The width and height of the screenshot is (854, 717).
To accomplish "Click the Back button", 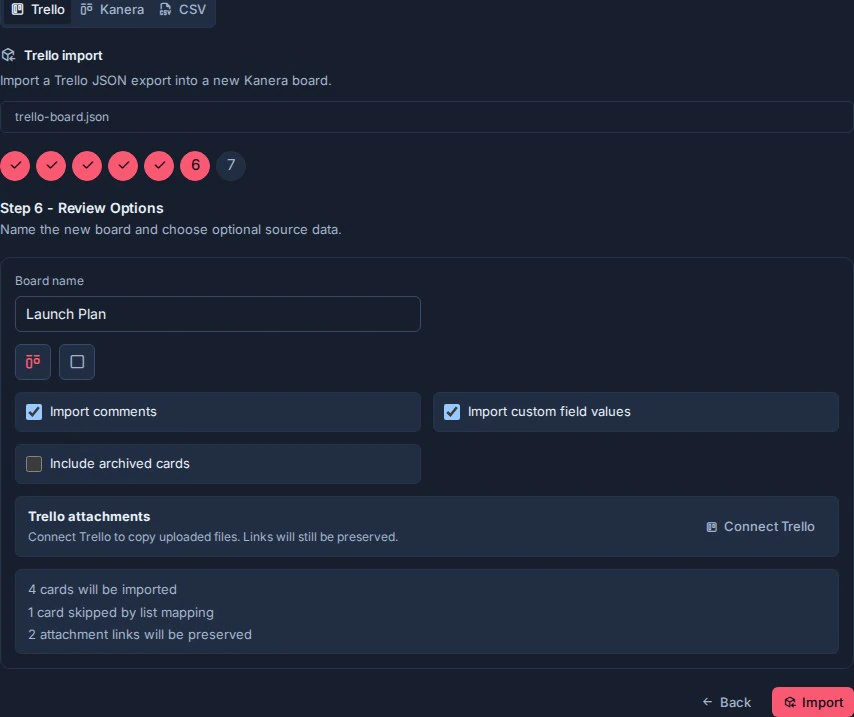I will coord(727,702).
